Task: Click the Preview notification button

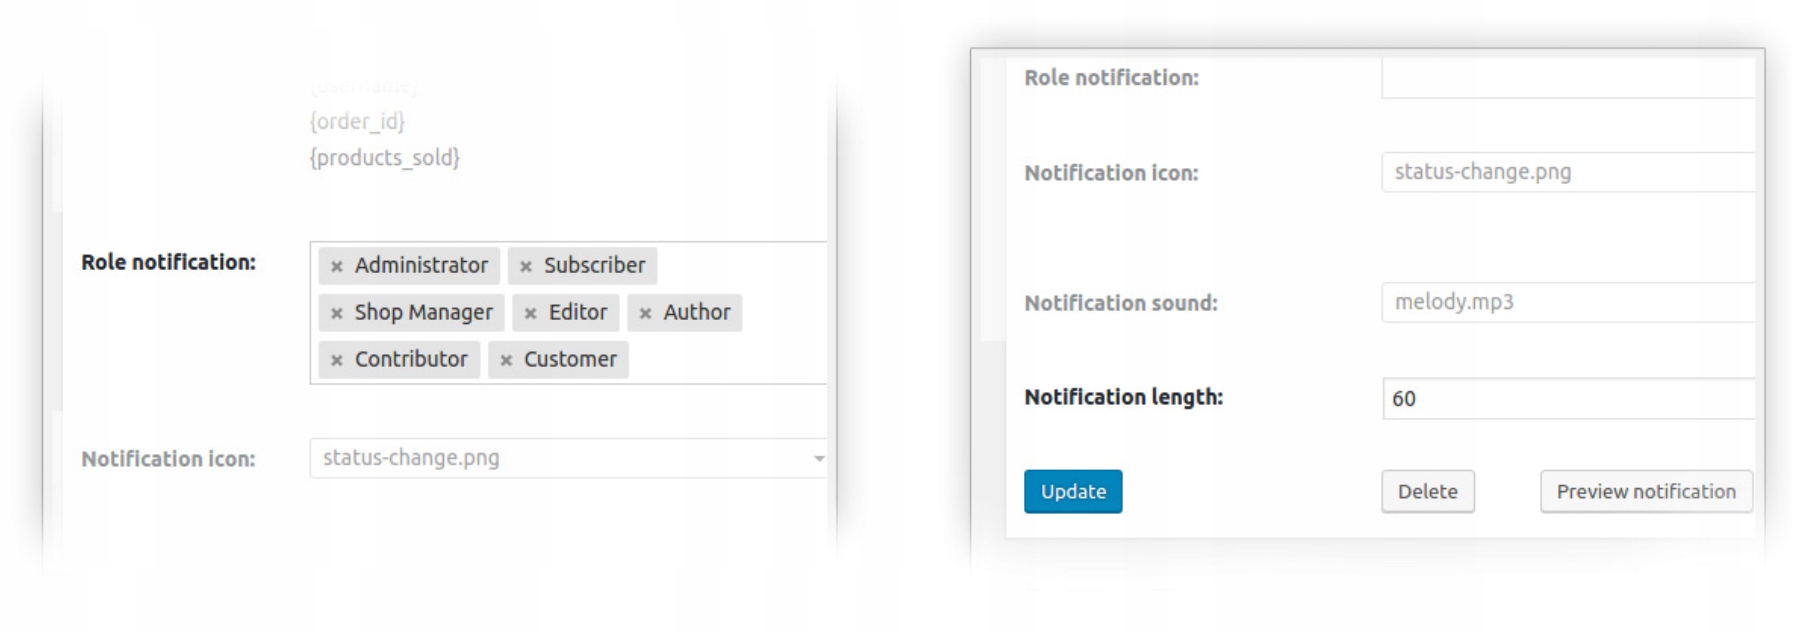Action: (x=1645, y=491)
